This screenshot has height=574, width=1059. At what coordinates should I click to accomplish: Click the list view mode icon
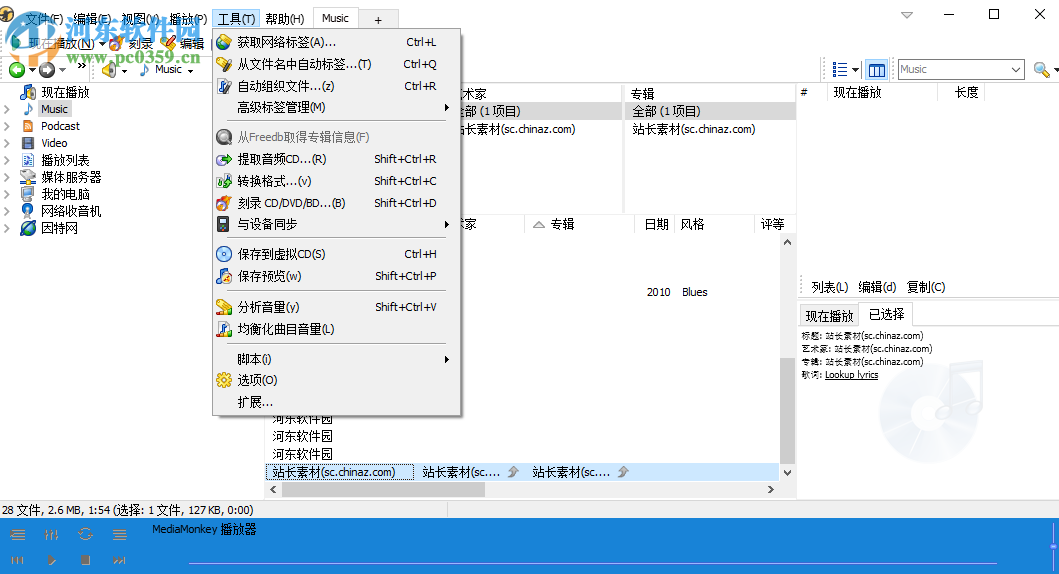click(840, 70)
